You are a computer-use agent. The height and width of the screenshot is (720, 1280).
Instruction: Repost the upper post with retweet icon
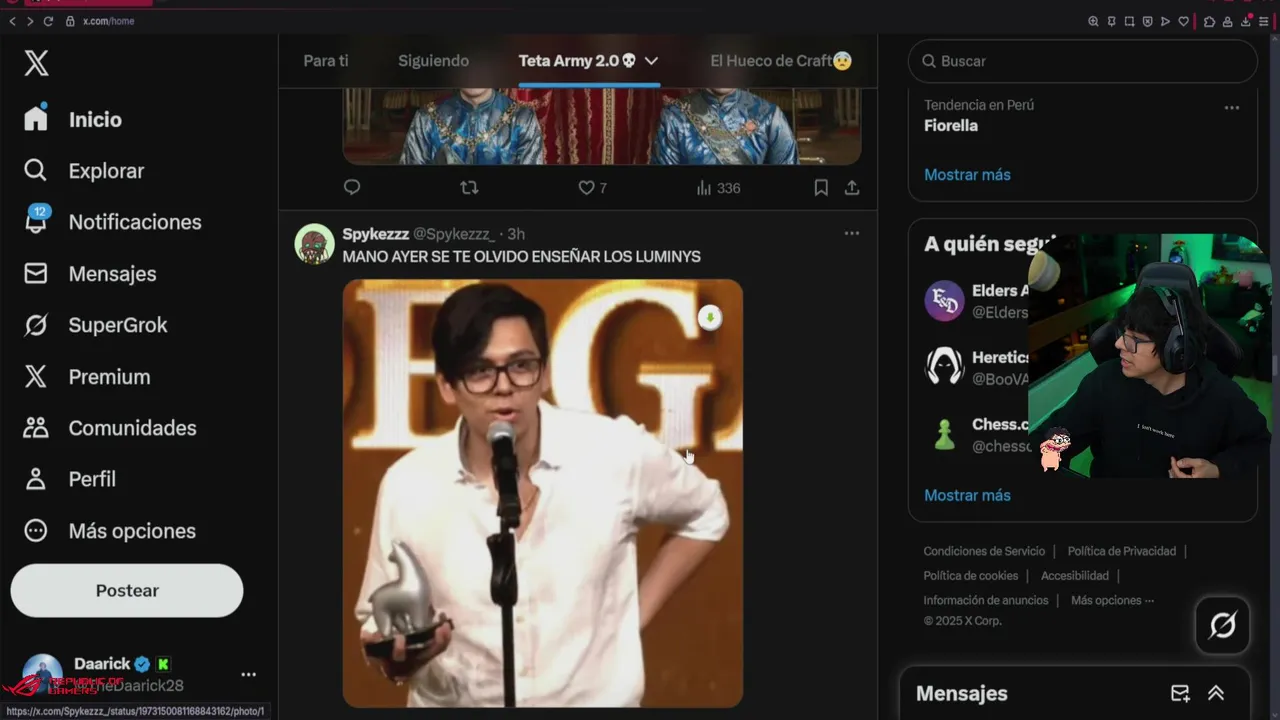click(469, 188)
